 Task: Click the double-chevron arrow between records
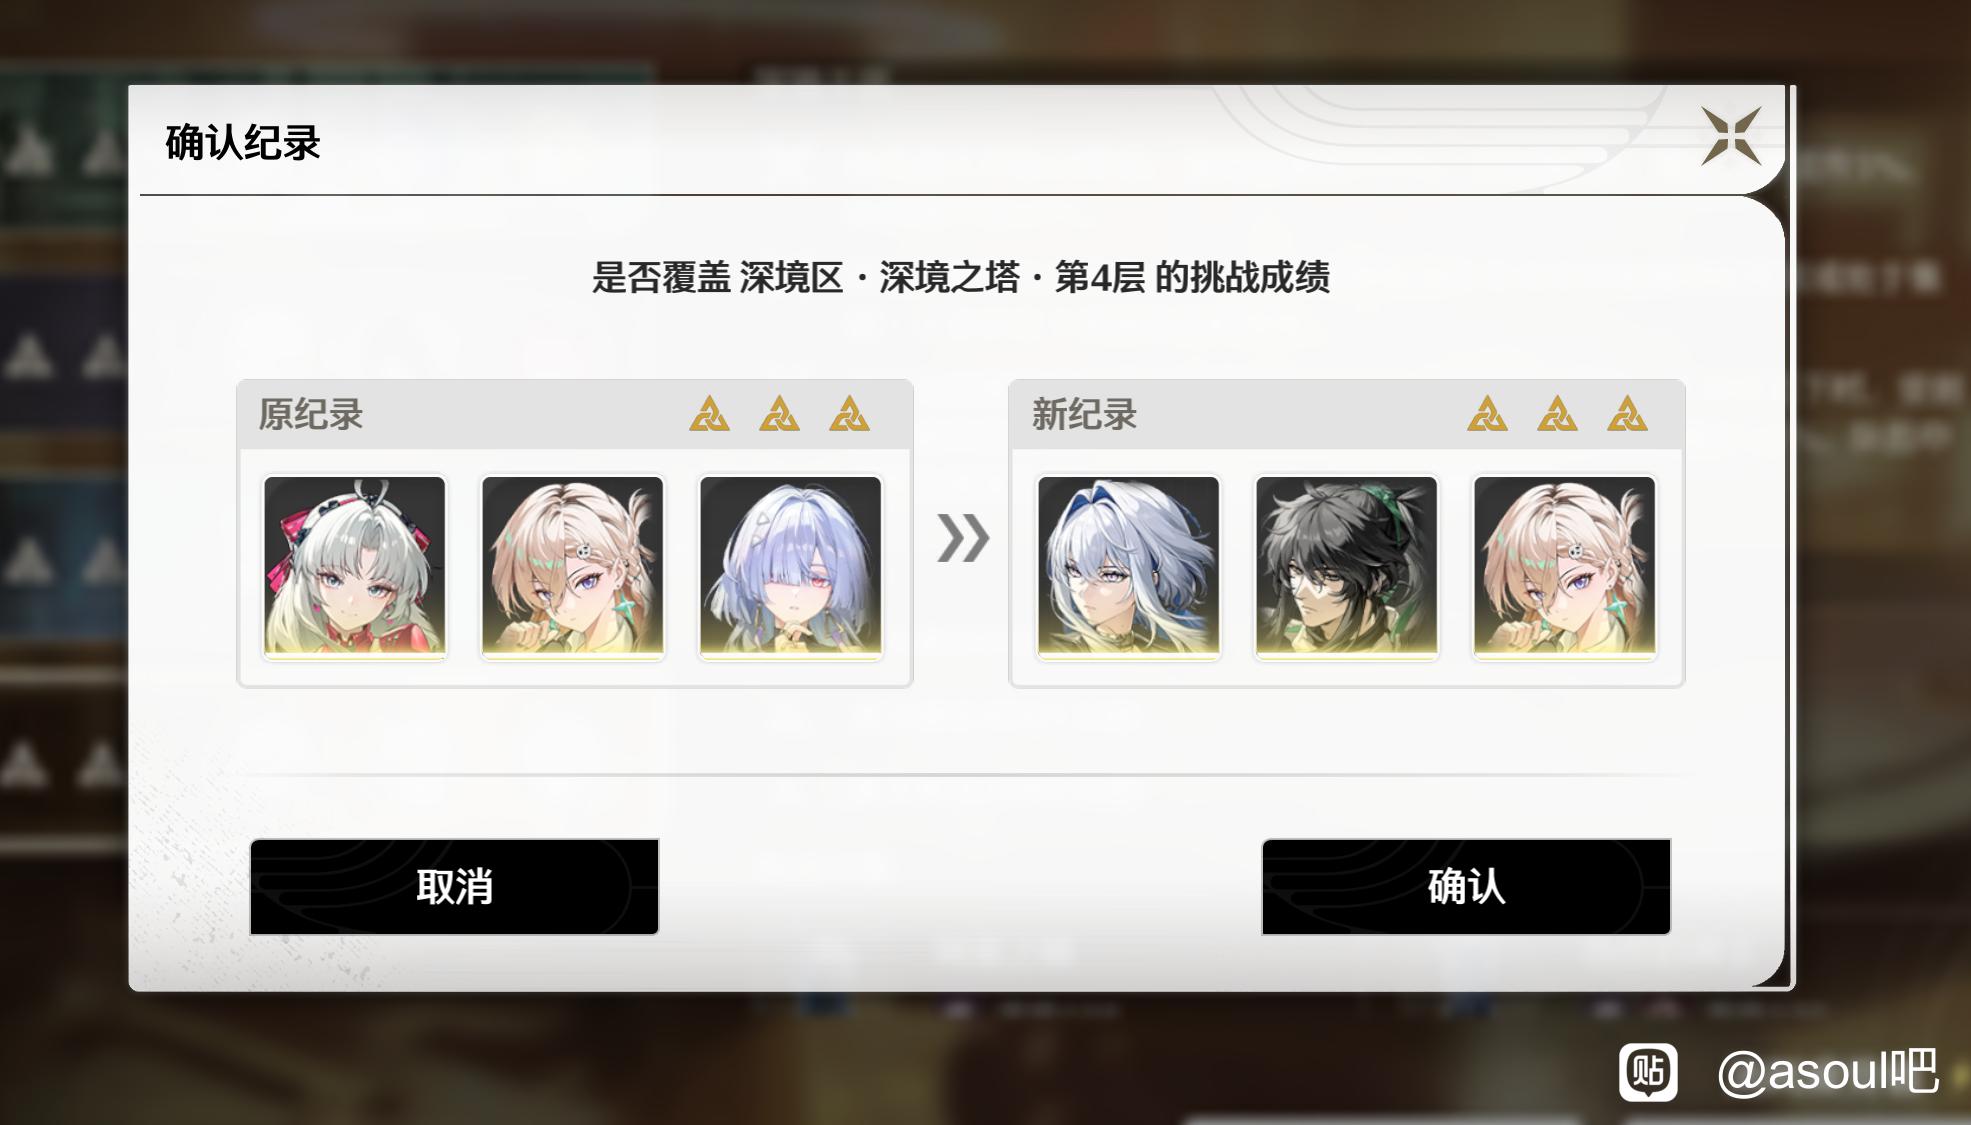[963, 538]
